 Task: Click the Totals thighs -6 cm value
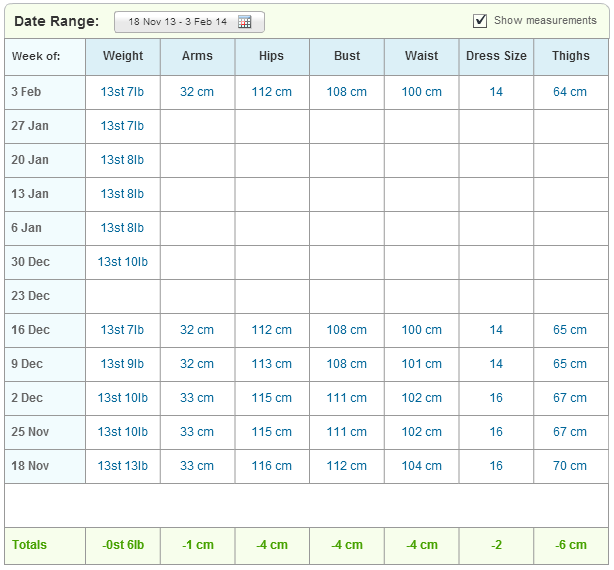pyautogui.click(x=571, y=545)
